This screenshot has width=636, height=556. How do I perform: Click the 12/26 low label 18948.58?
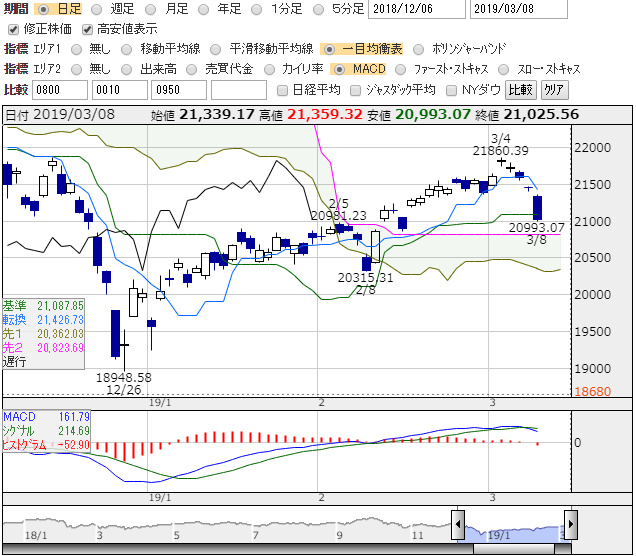[124, 378]
